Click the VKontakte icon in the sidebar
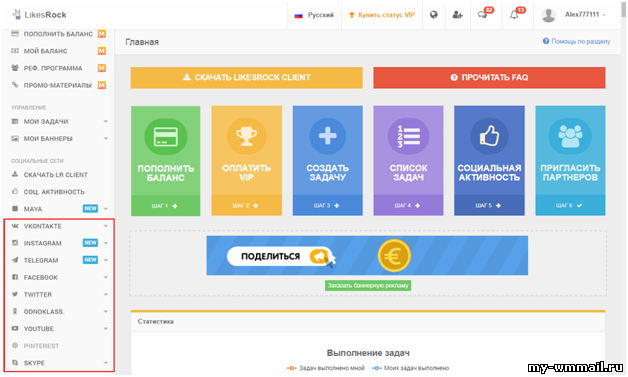 pyautogui.click(x=15, y=226)
